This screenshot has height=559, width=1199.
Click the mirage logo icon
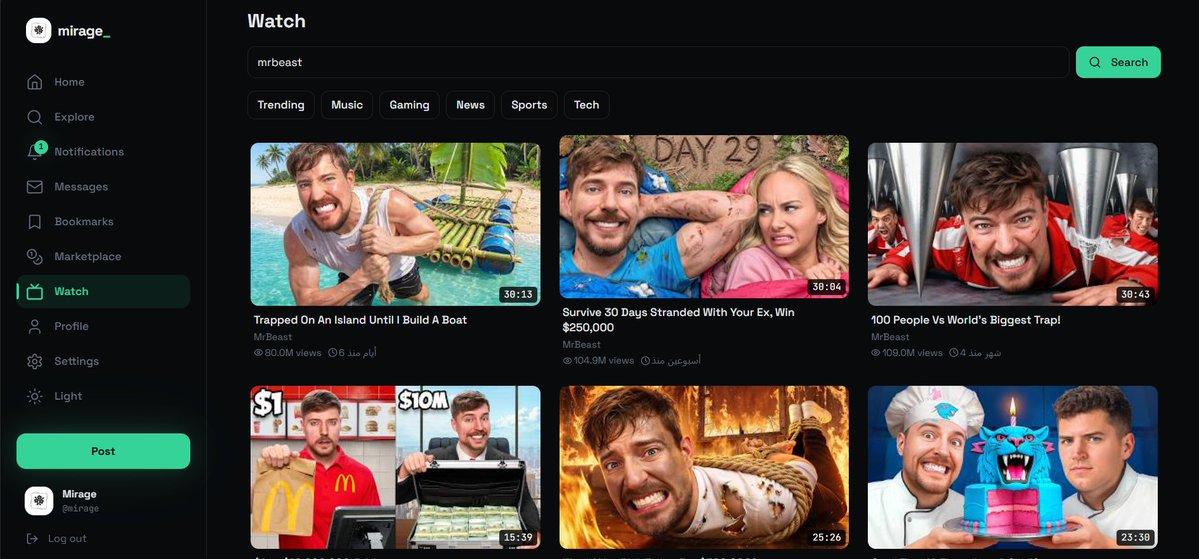coord(38,31)
